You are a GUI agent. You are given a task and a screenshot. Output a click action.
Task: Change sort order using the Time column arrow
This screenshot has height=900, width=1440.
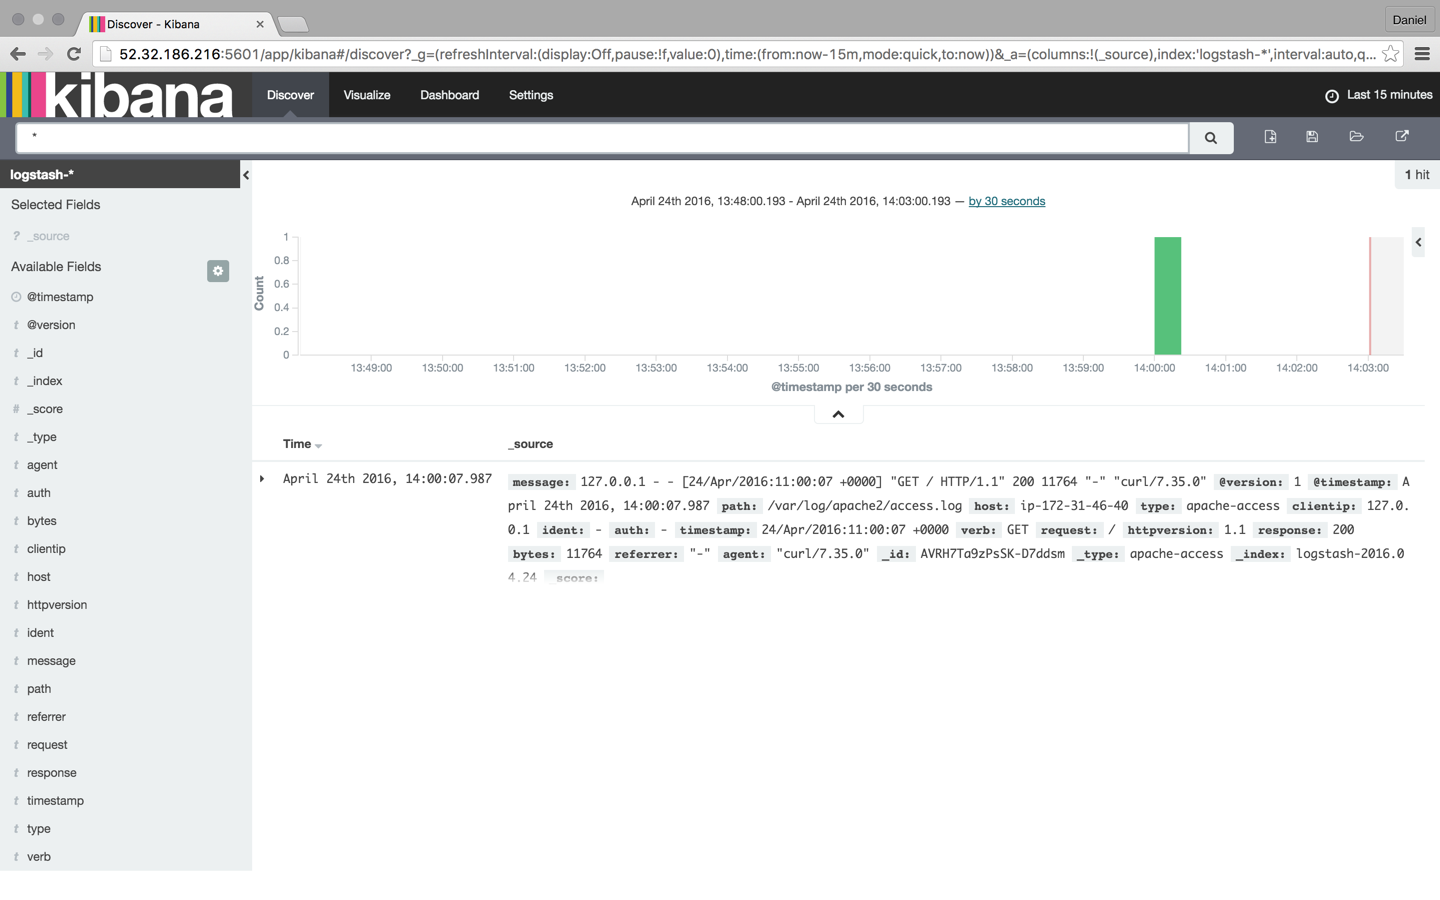[319, 446]
